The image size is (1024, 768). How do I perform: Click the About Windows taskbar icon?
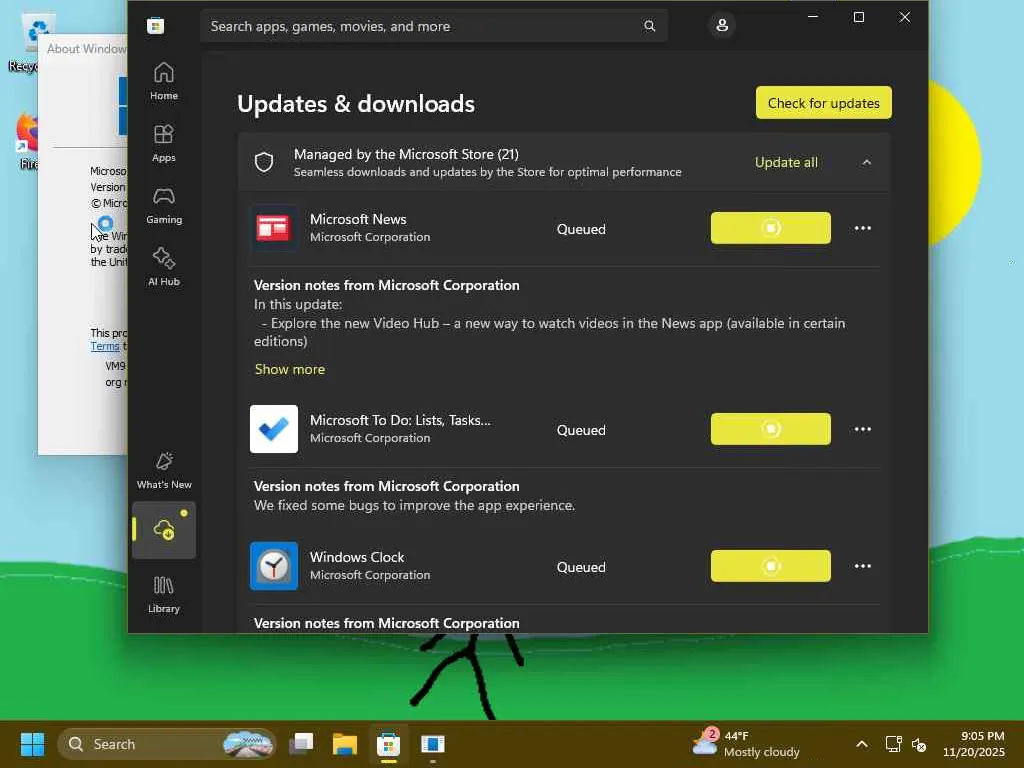pos(432,744)
